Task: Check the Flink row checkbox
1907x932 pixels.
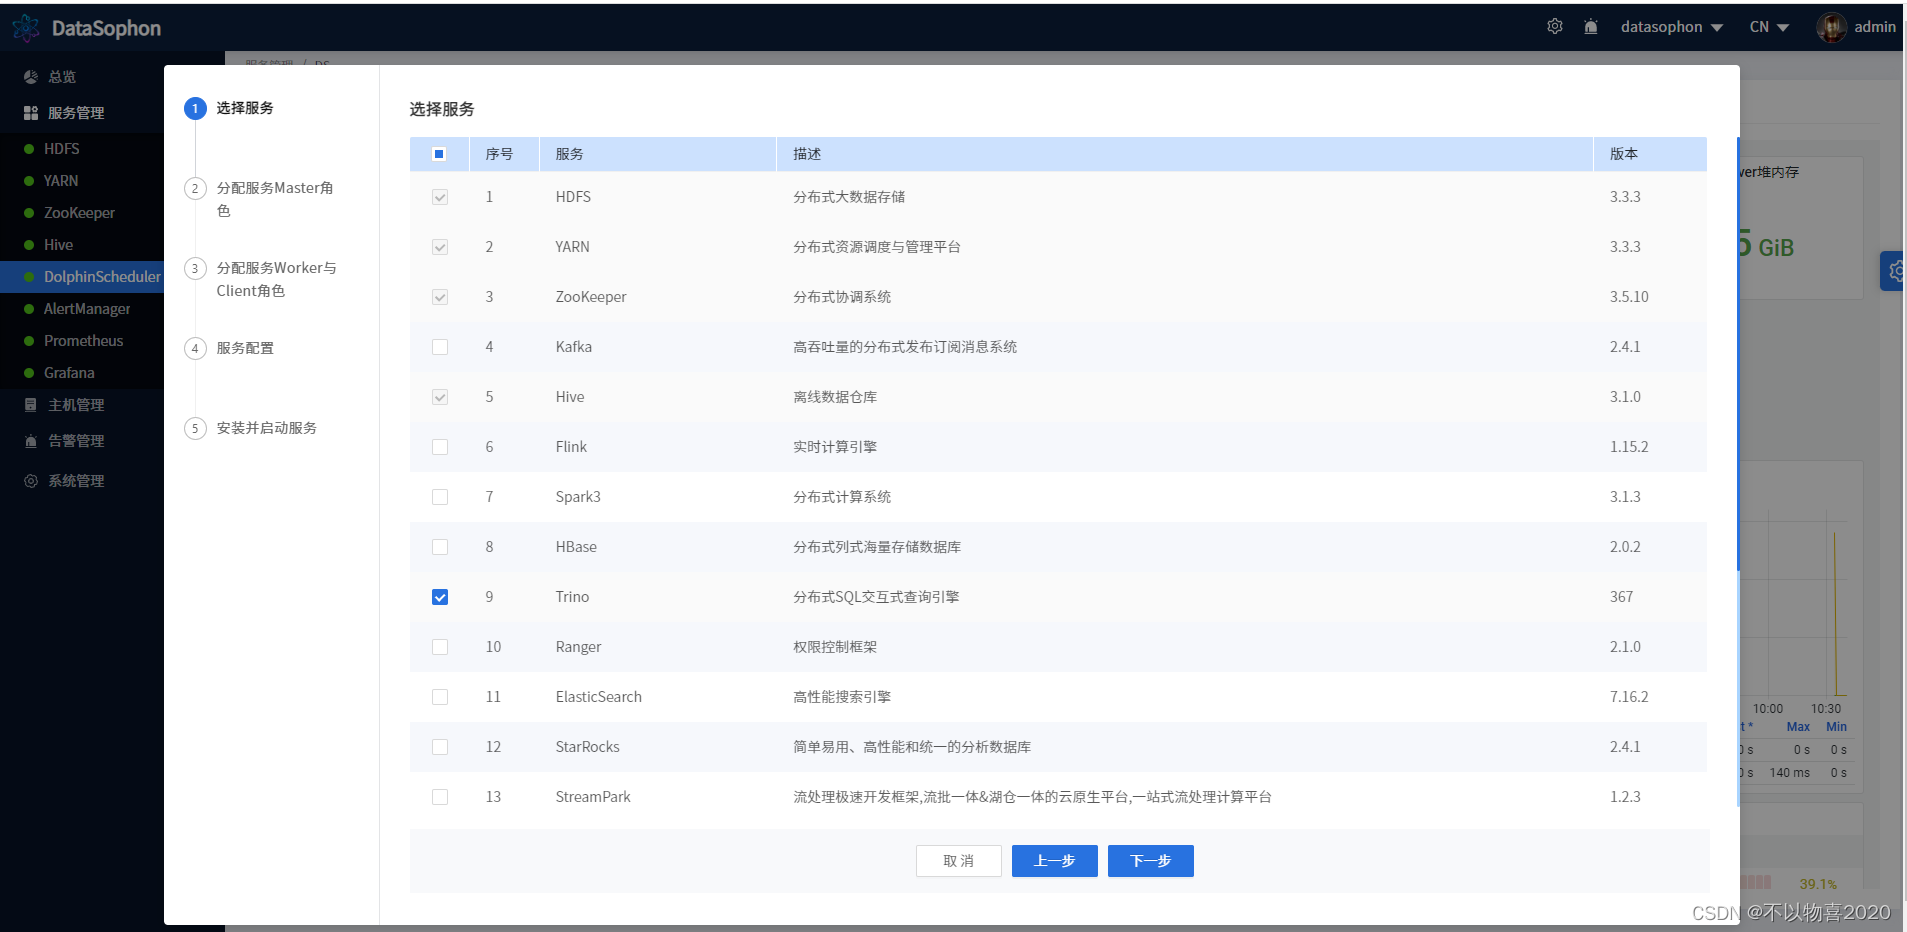Action: coord(440,447)
